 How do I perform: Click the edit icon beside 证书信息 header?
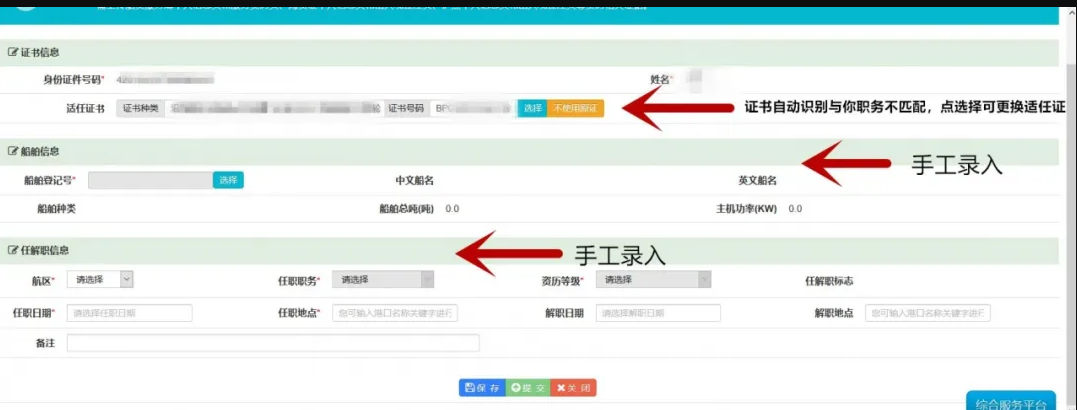click(x=12, y=52)
